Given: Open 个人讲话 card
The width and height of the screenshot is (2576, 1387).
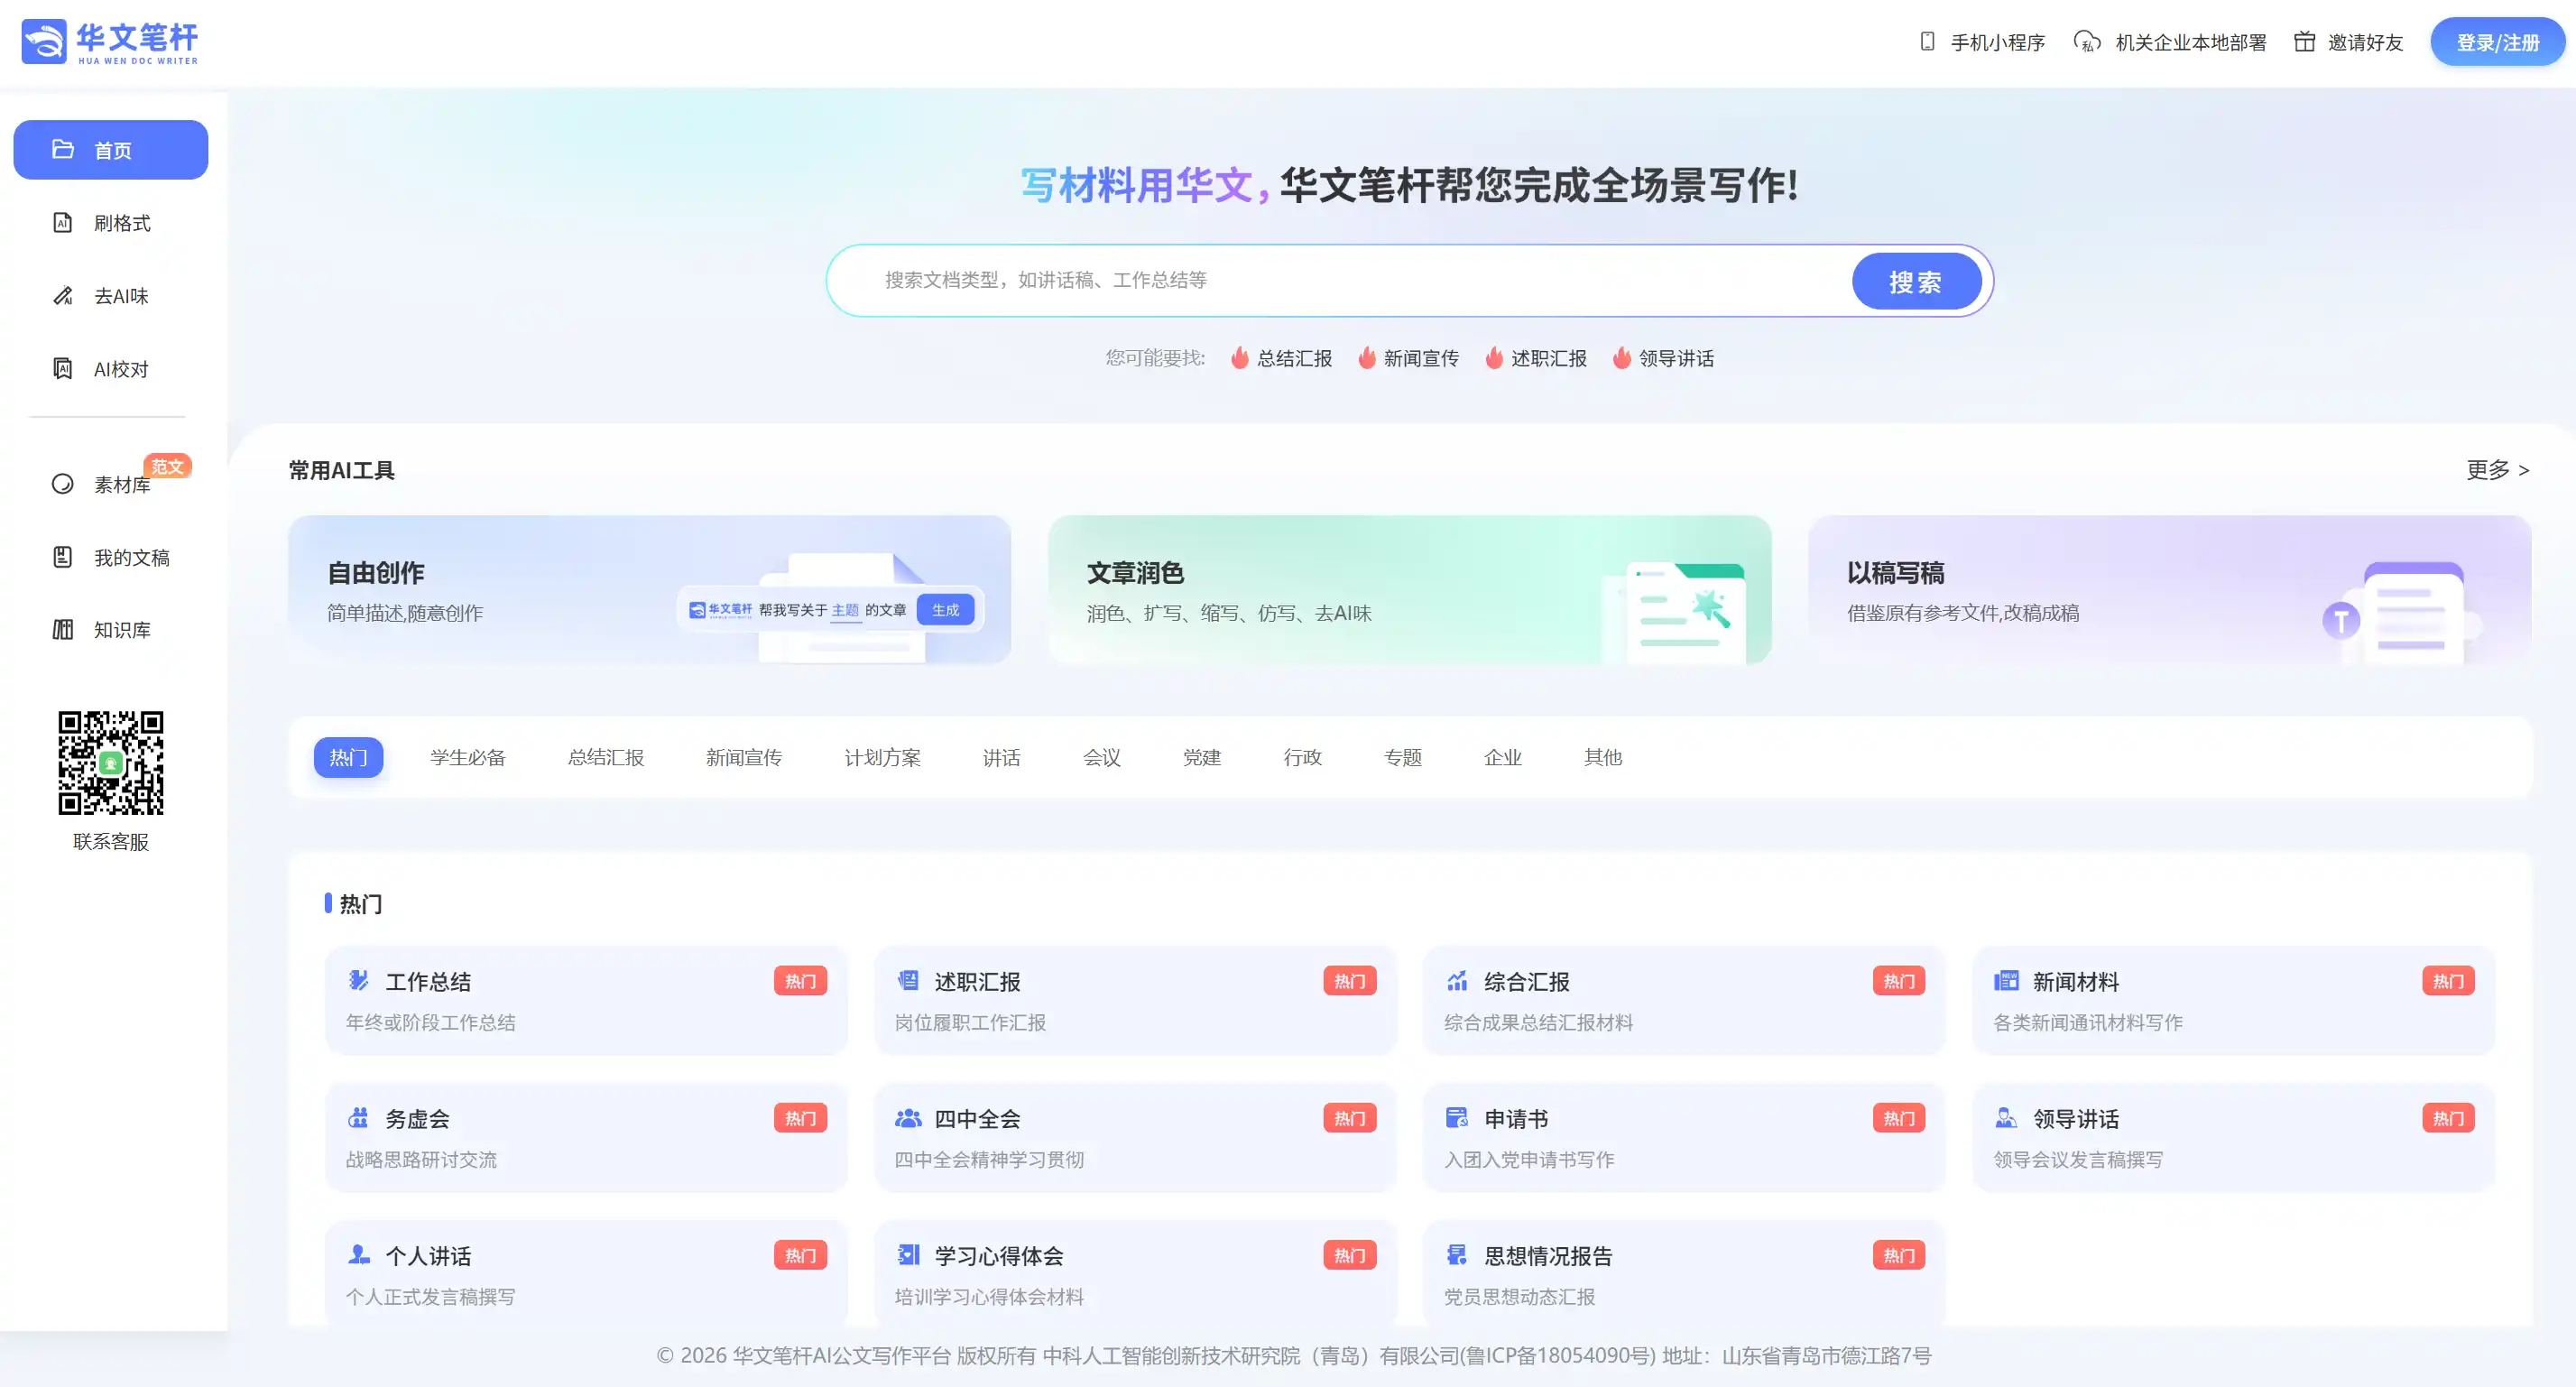Looking at the screenshot, I should click(x=586, y=1273).
